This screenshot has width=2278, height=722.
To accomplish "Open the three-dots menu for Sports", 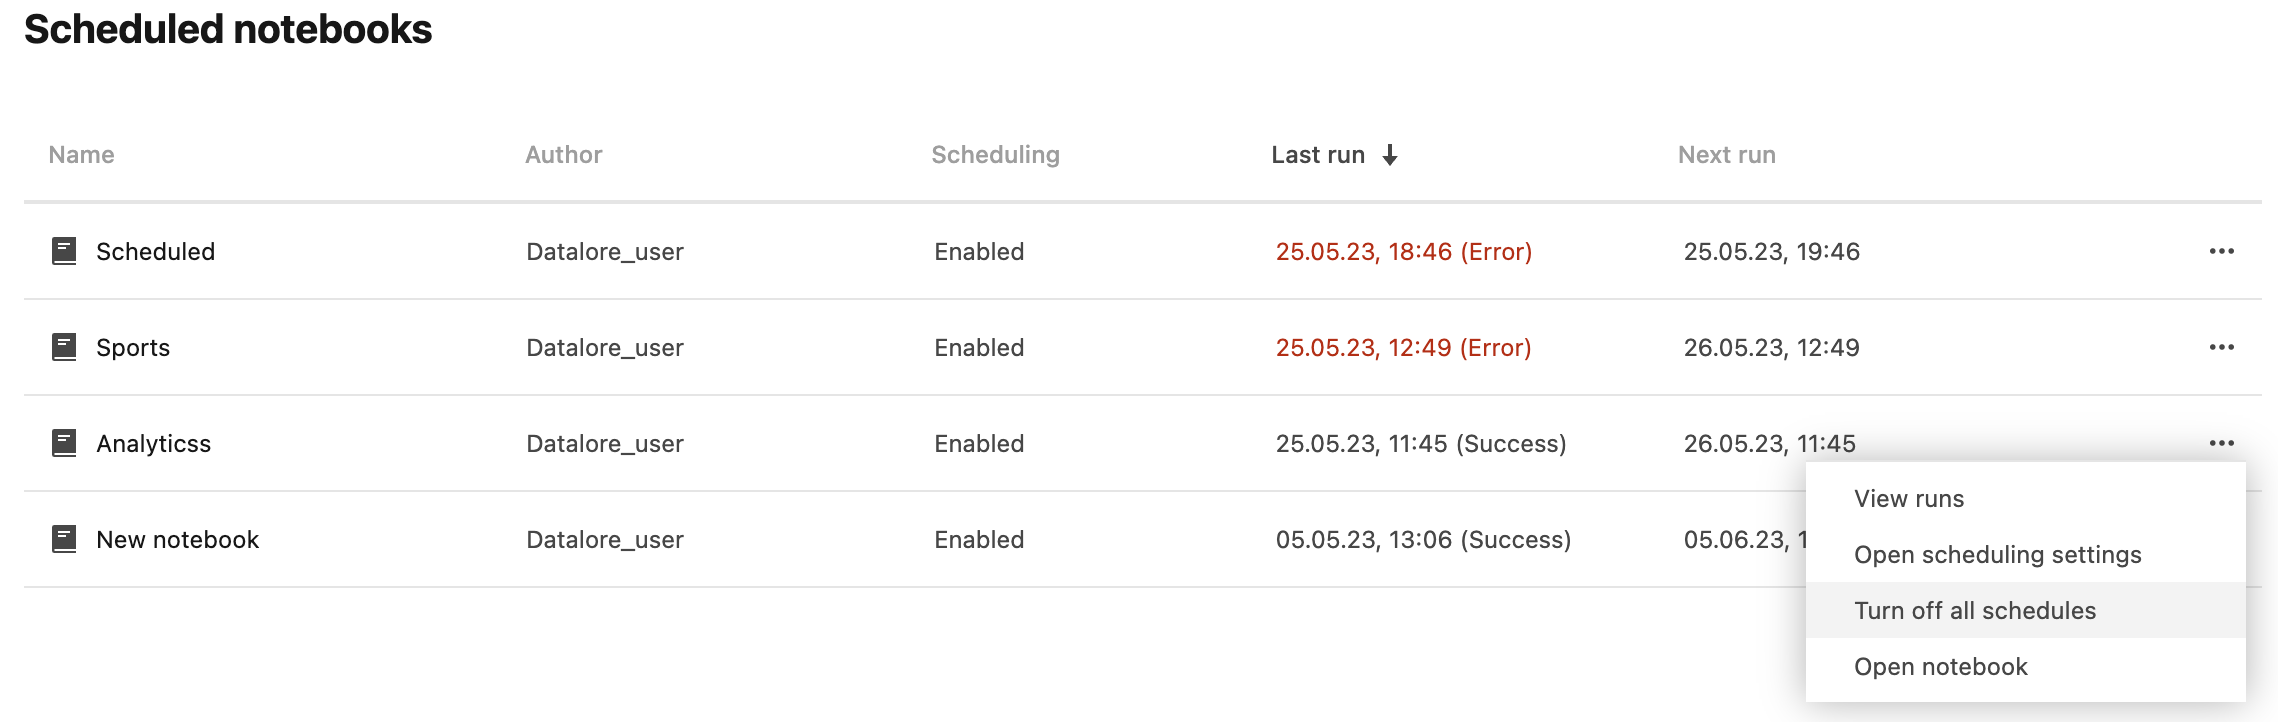I will [x=2221, y=347].
